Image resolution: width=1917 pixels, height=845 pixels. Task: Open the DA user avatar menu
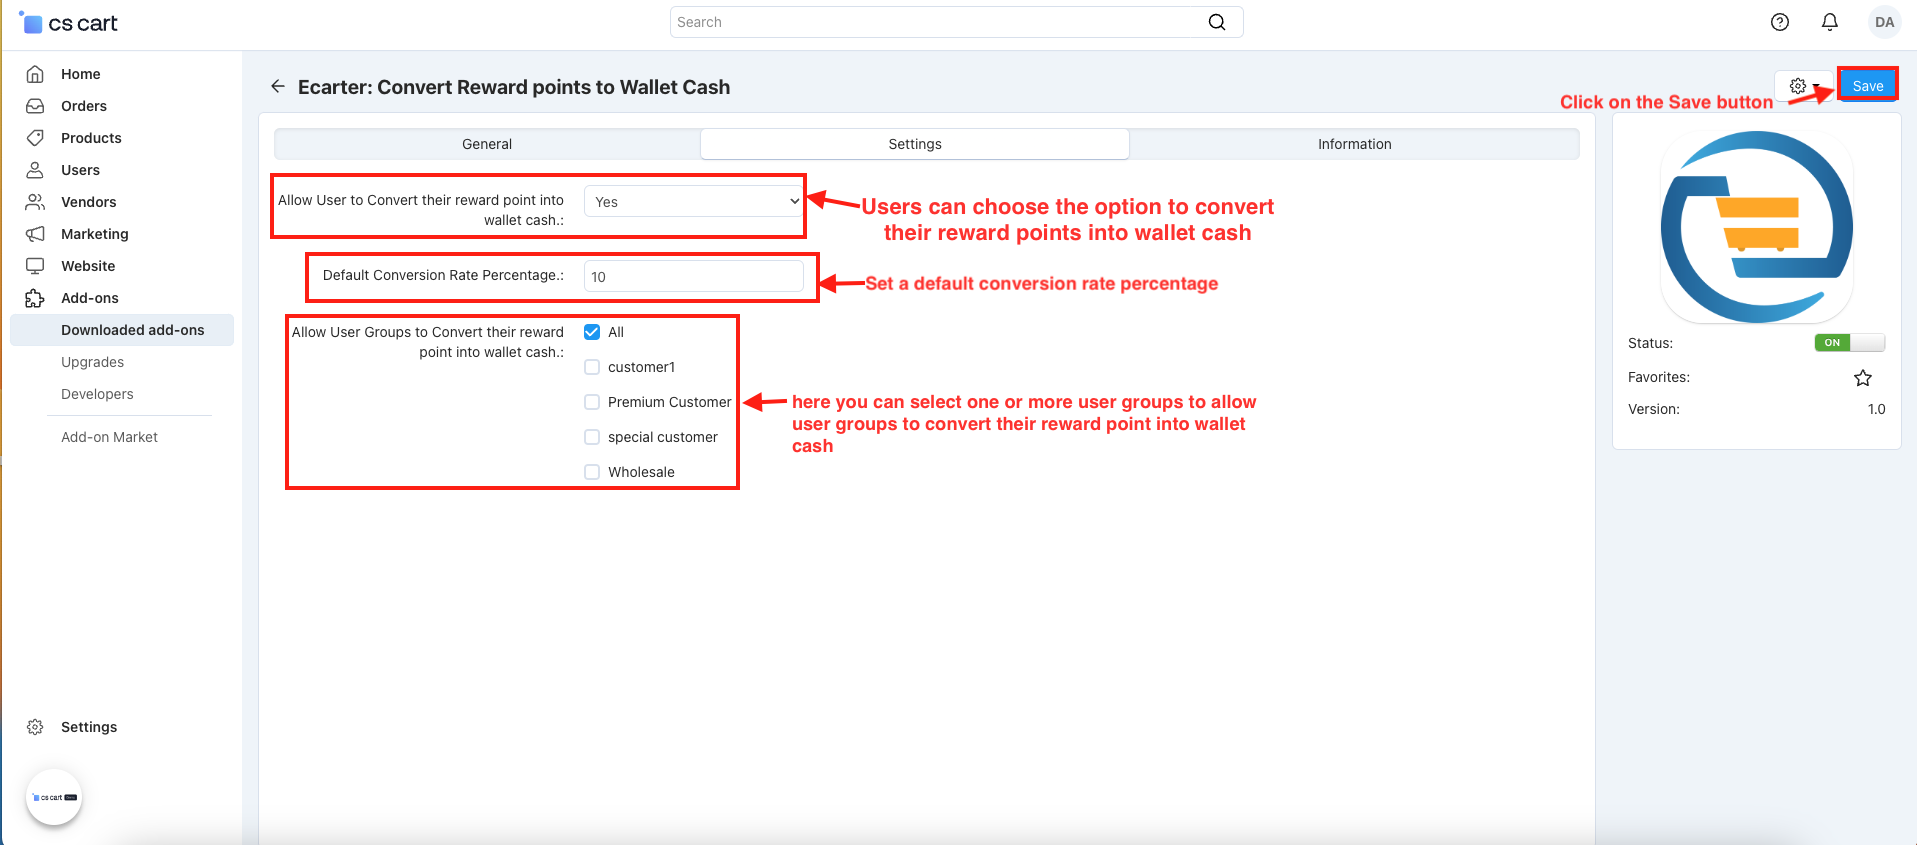coord(1884,22)
